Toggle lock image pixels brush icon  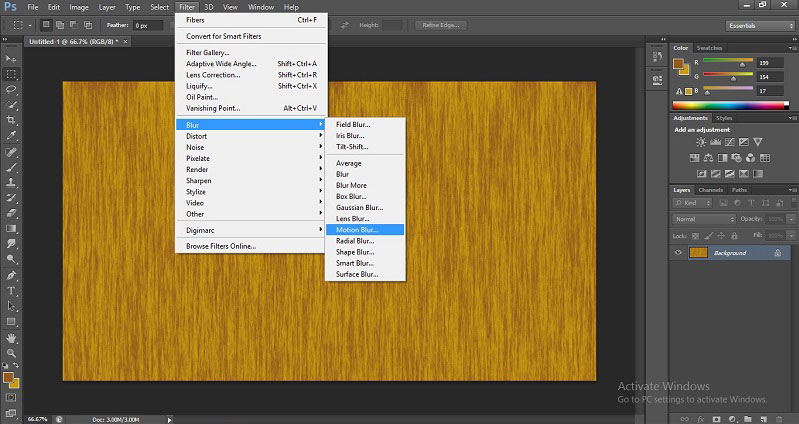(x=708, y=236)
